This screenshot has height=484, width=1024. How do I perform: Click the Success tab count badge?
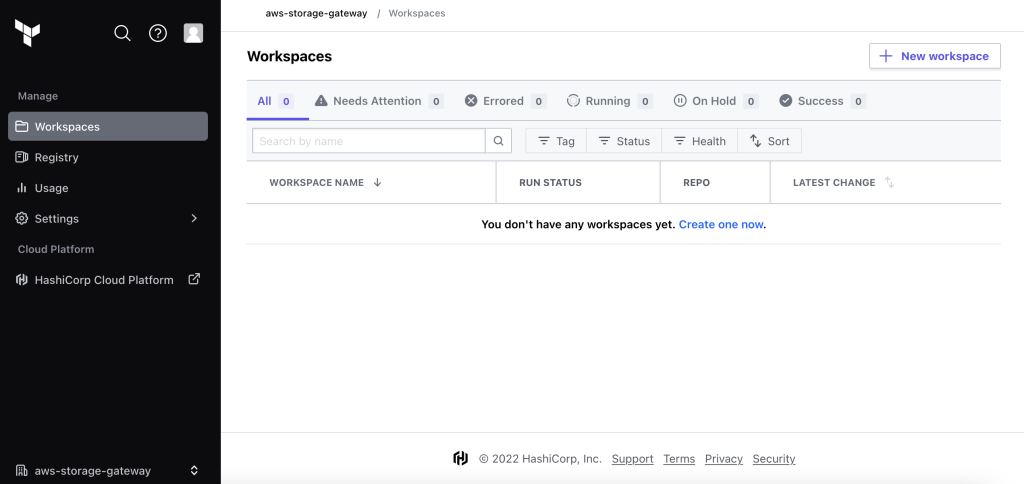pyautogui.click(x=858, y=101)
